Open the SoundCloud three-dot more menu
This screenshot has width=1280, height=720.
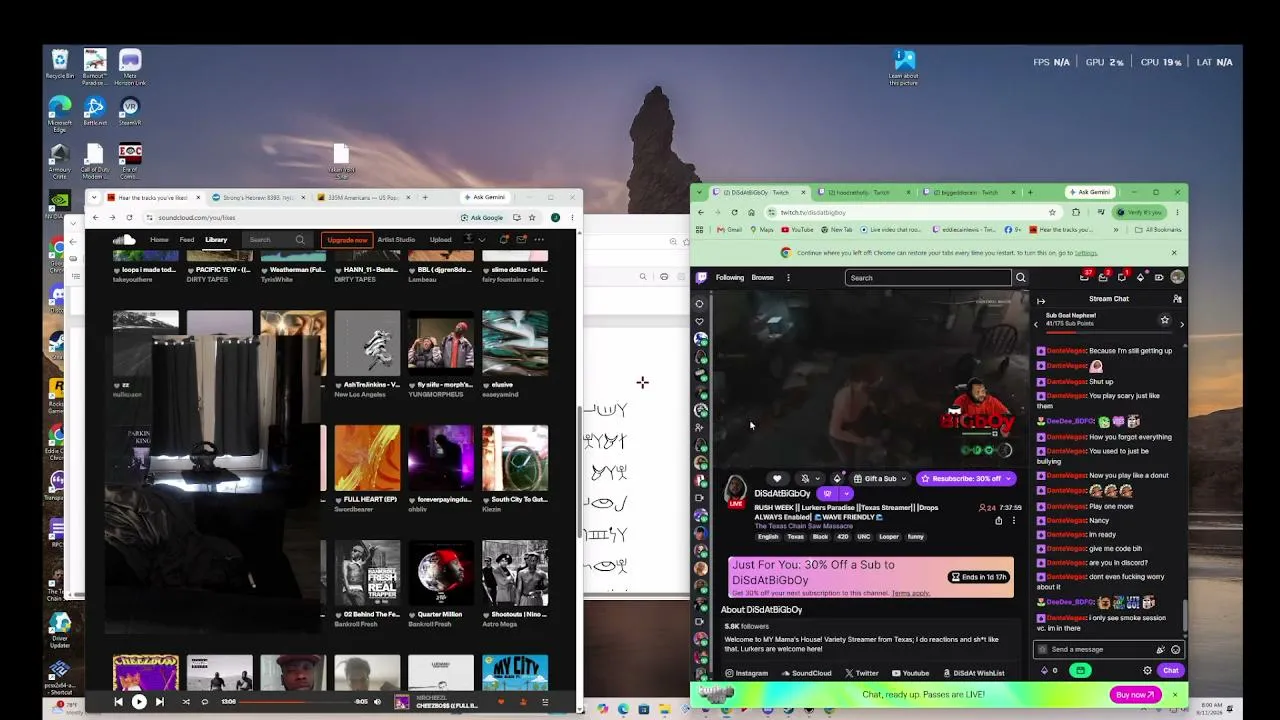(x=539, y=240)
